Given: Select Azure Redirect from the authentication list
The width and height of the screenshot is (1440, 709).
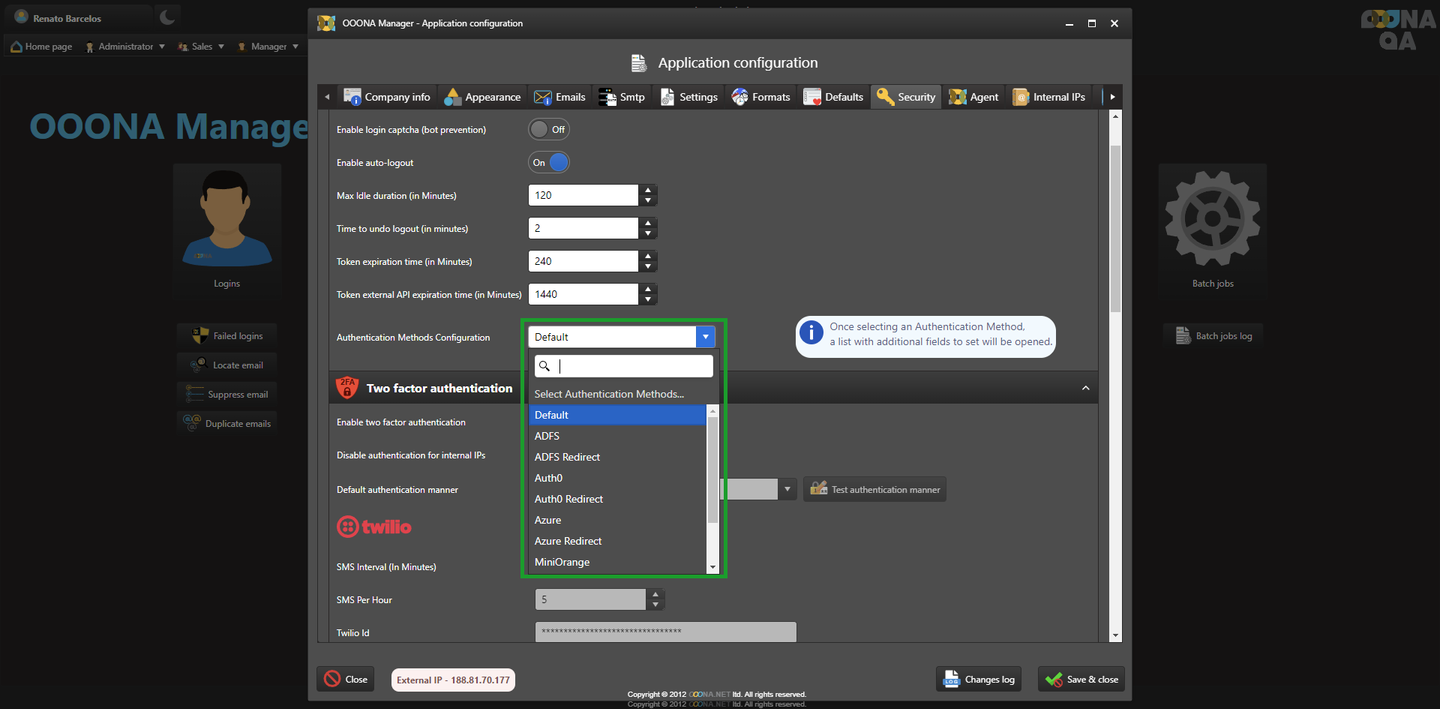Looking at the screenshot, I should pyautogui.click(x=568, y=541).
